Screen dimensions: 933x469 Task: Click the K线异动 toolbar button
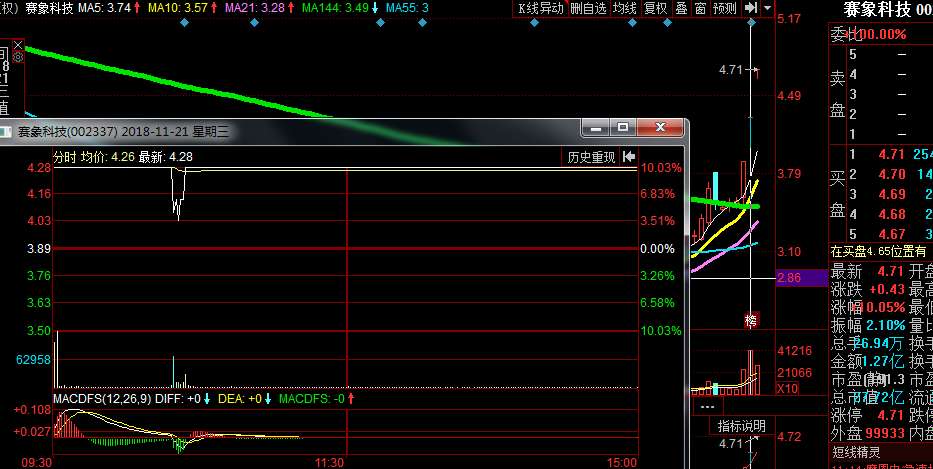click(540, 8)
